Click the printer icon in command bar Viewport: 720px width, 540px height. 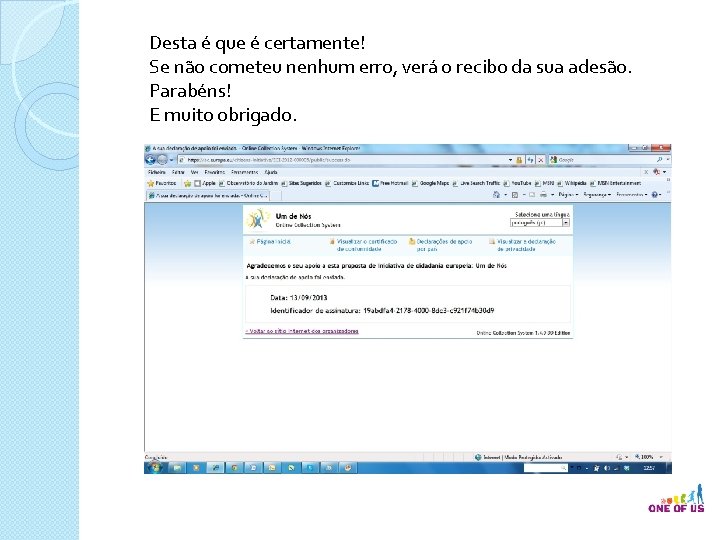[543, 195]
